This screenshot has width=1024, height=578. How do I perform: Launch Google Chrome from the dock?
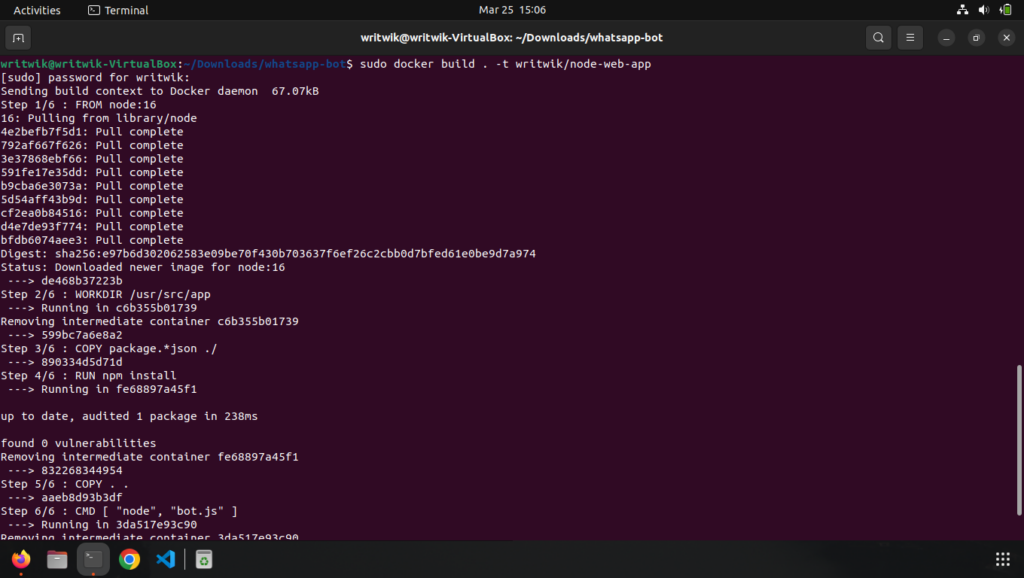[x=129, y=559]
